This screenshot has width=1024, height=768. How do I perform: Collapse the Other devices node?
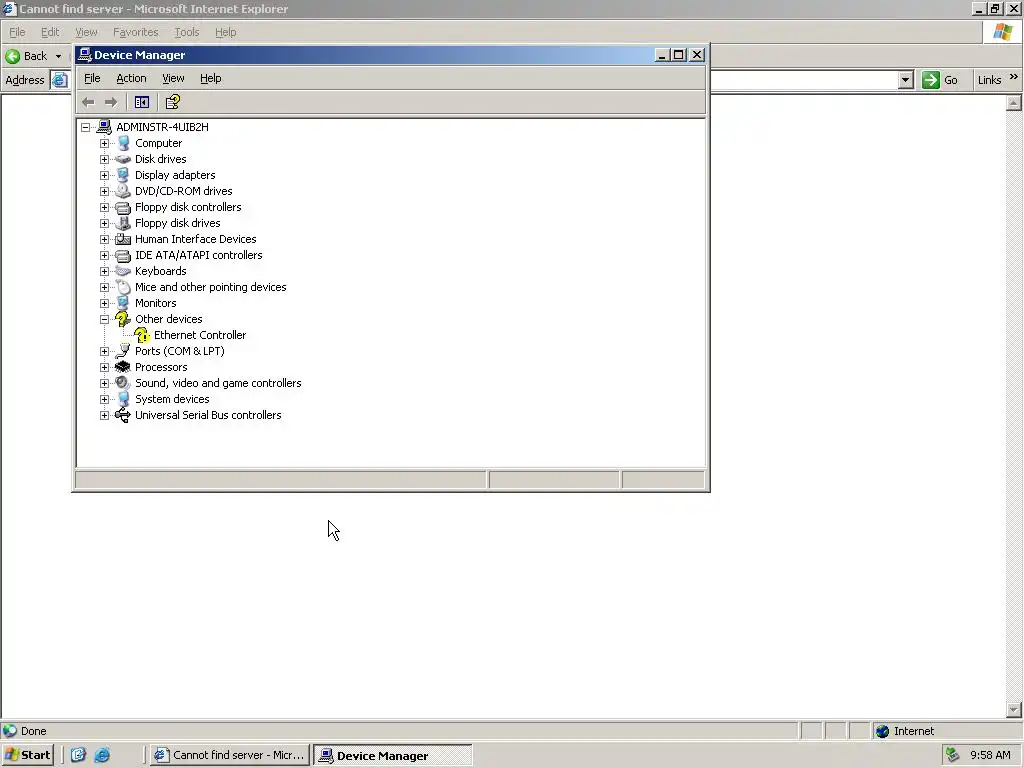pos(104,319)
